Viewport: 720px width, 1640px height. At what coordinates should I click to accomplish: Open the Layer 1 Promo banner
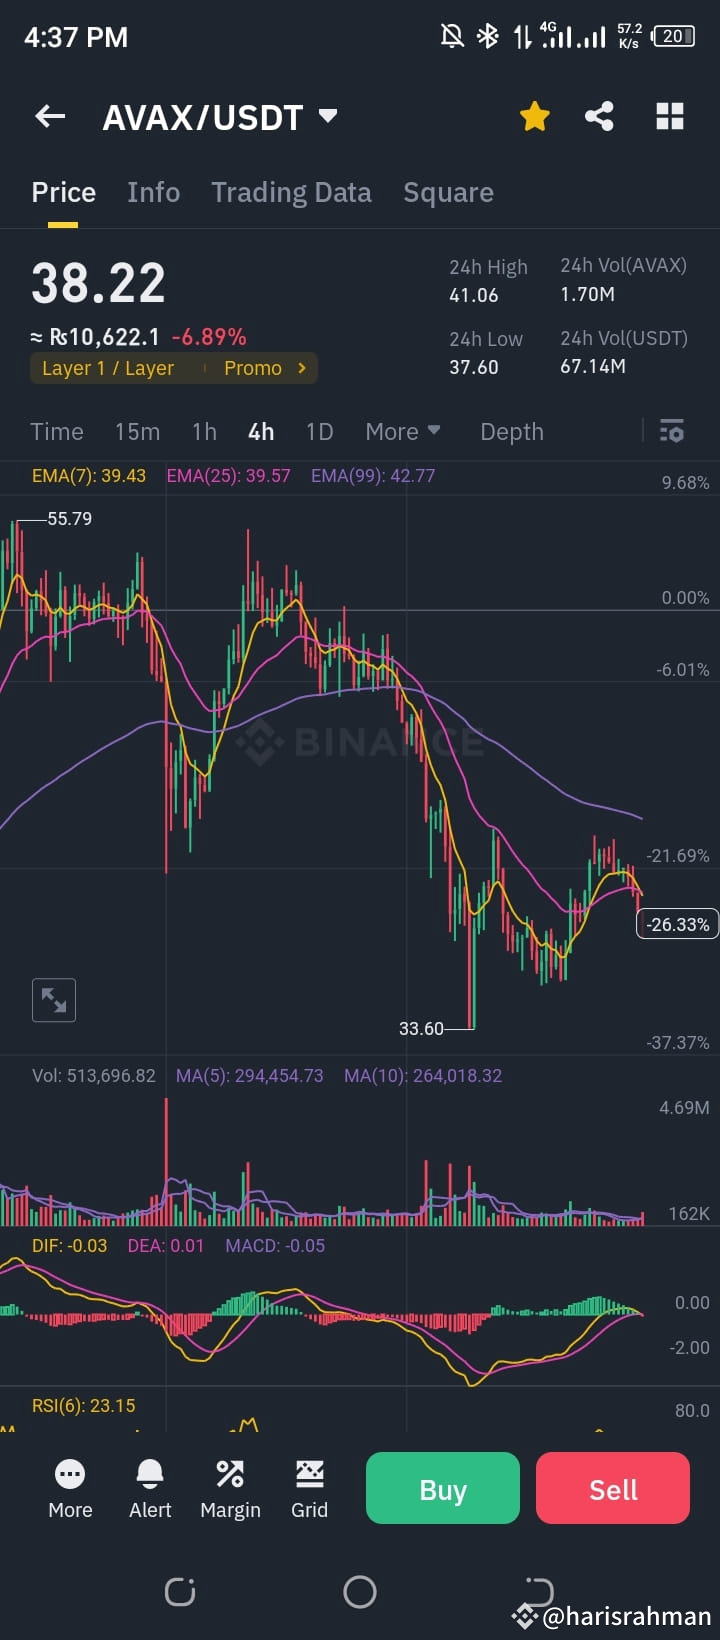click(173, 368)
